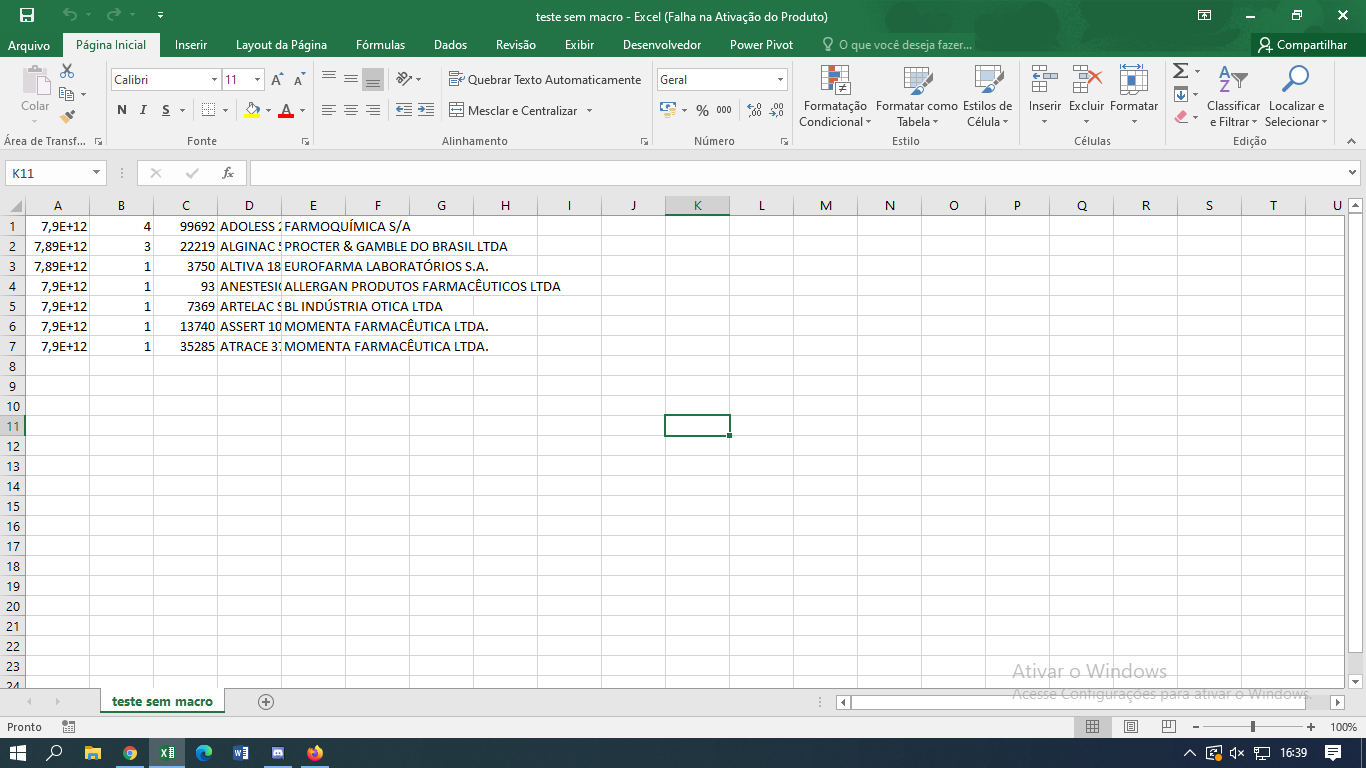
Task: Toggle Quebrar Texto Automaticamente
Action: (545, 79)
